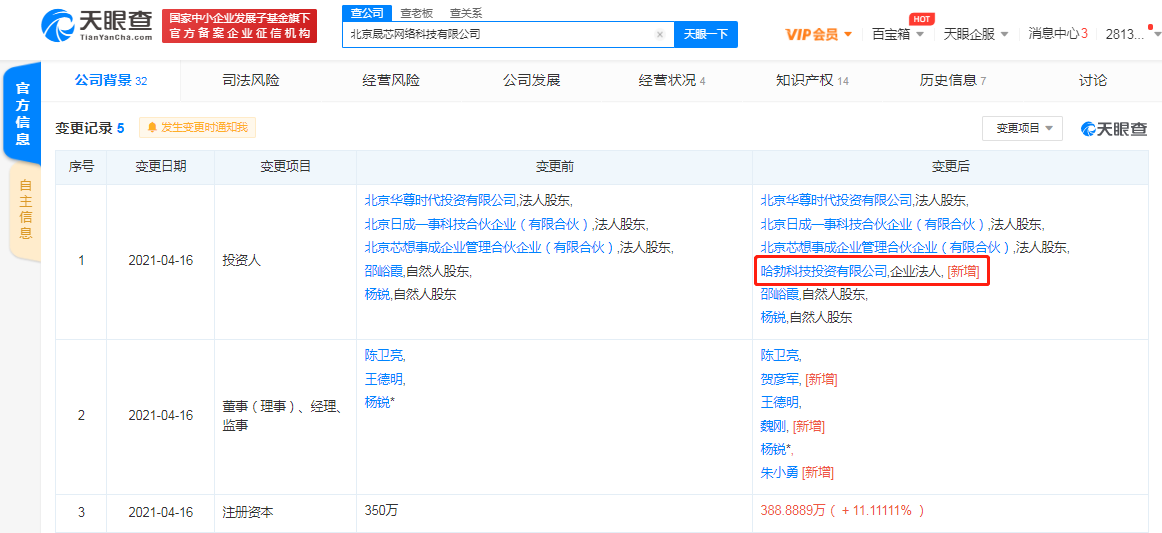
Task: Open 王德明 link in 变更后 directors cell
Action: pos(780,403)
